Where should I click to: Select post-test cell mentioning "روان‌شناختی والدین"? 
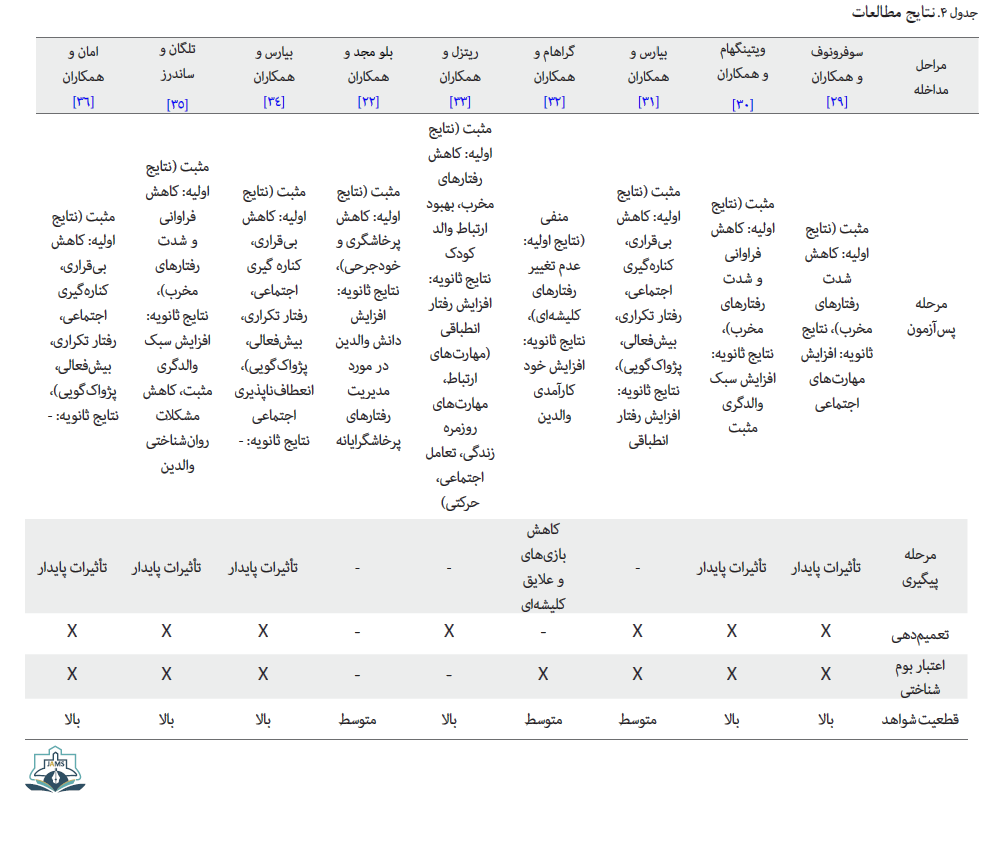tap(177, 316)
